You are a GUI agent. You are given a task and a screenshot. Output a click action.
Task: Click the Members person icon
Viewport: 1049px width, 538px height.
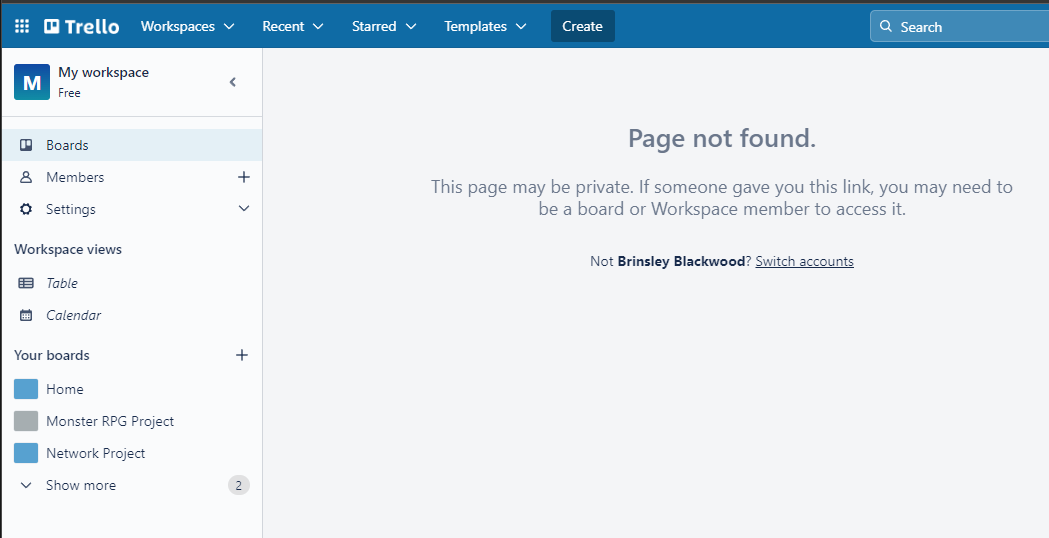click(26, 177)
